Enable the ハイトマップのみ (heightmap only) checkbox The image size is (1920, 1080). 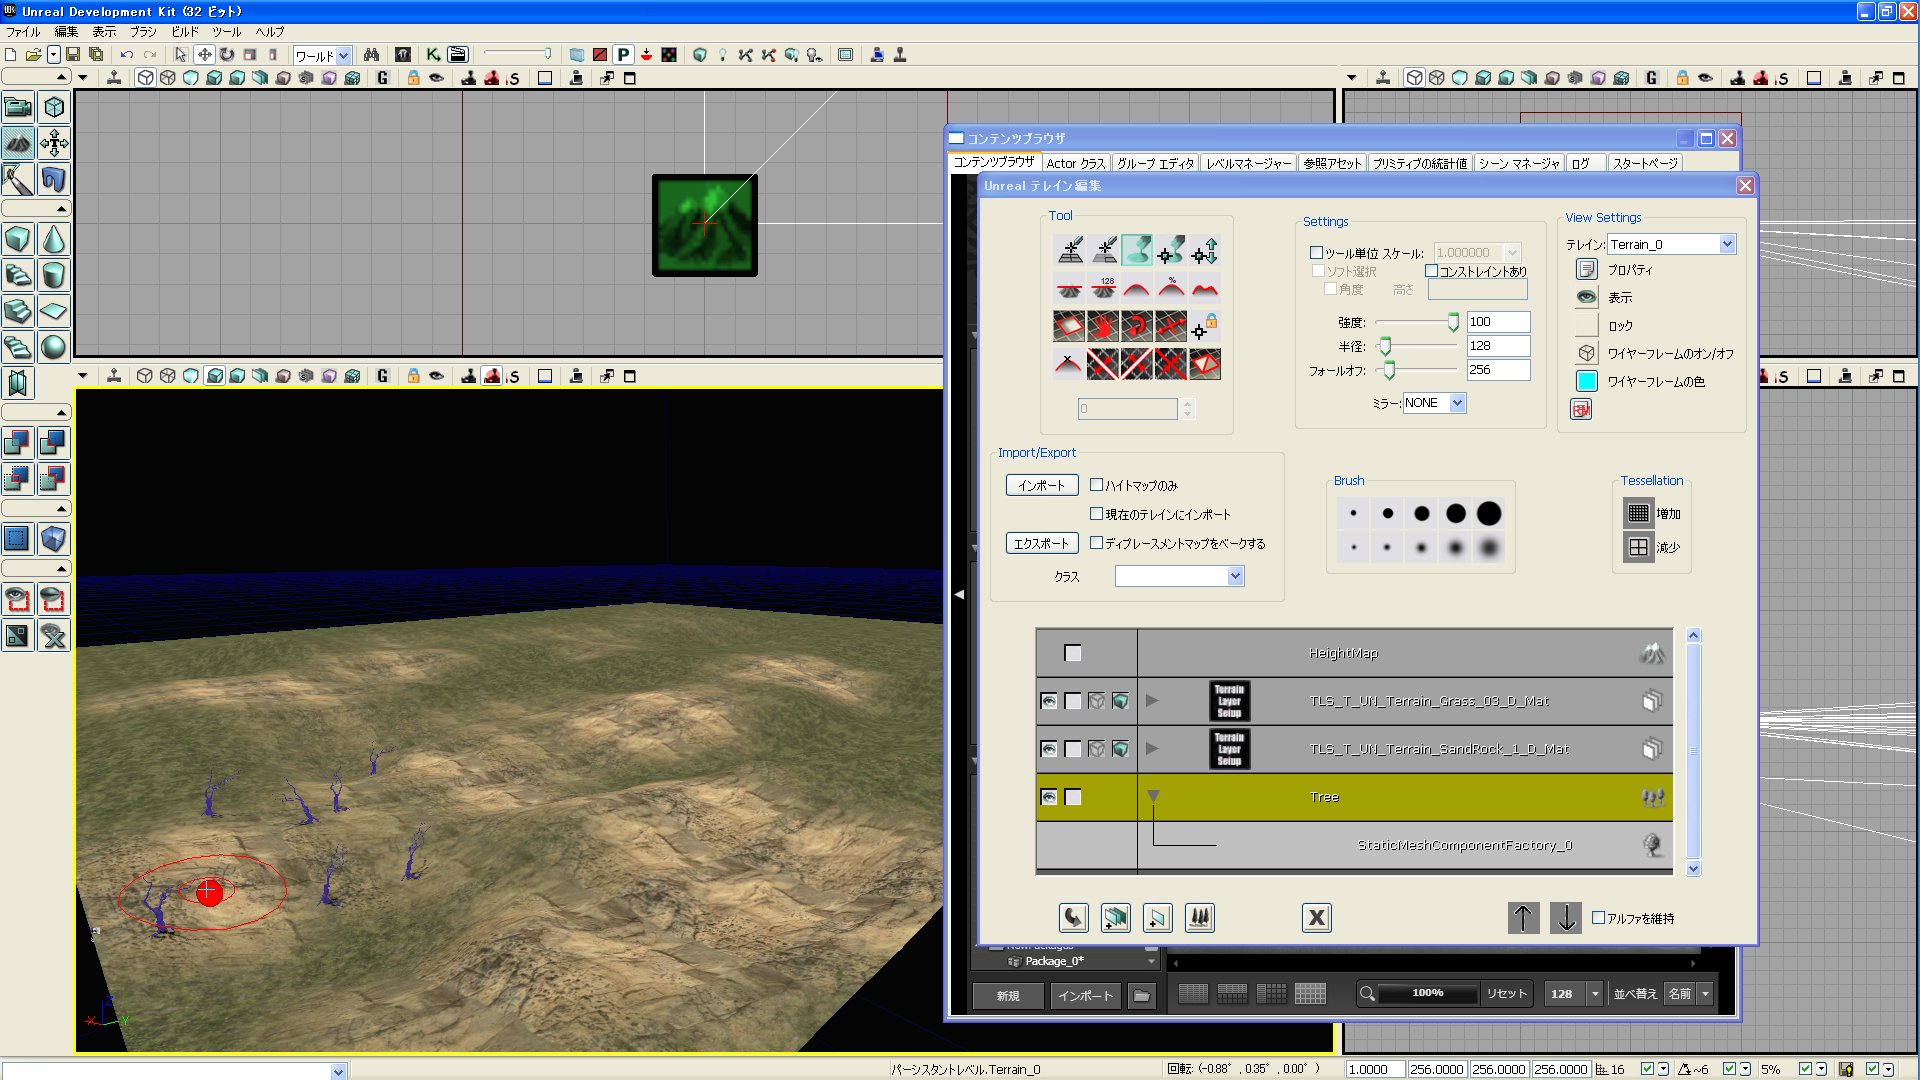pos(1096,485)
